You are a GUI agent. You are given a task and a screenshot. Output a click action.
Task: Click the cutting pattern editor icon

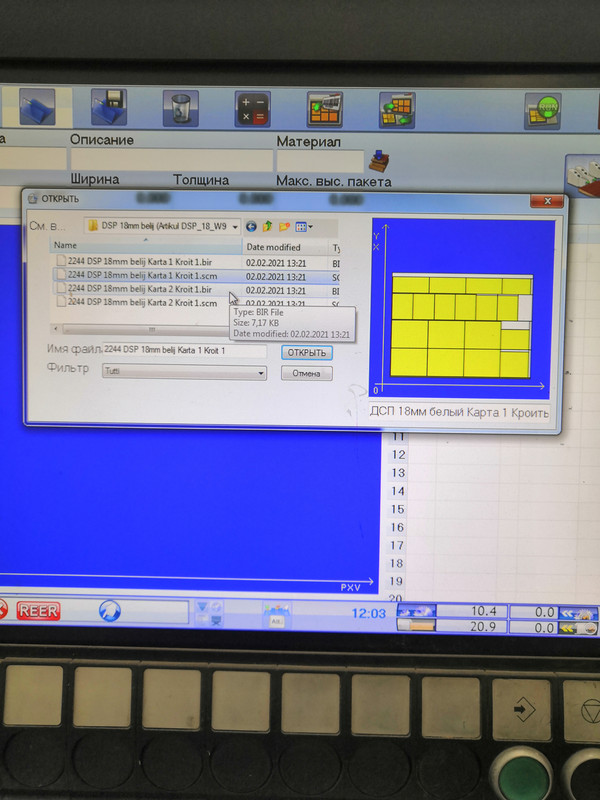324,110
